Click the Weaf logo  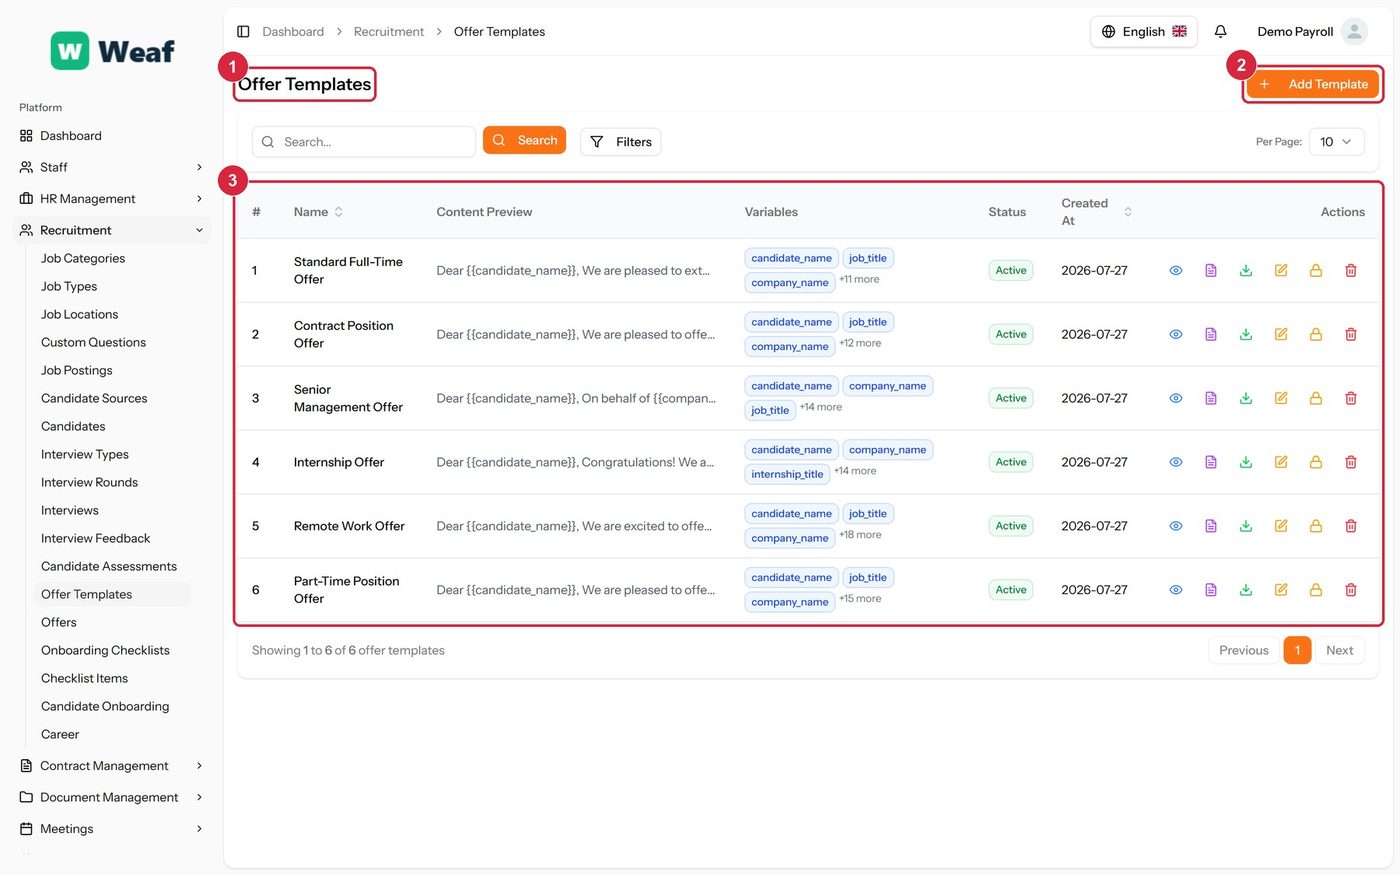(113, 50)
